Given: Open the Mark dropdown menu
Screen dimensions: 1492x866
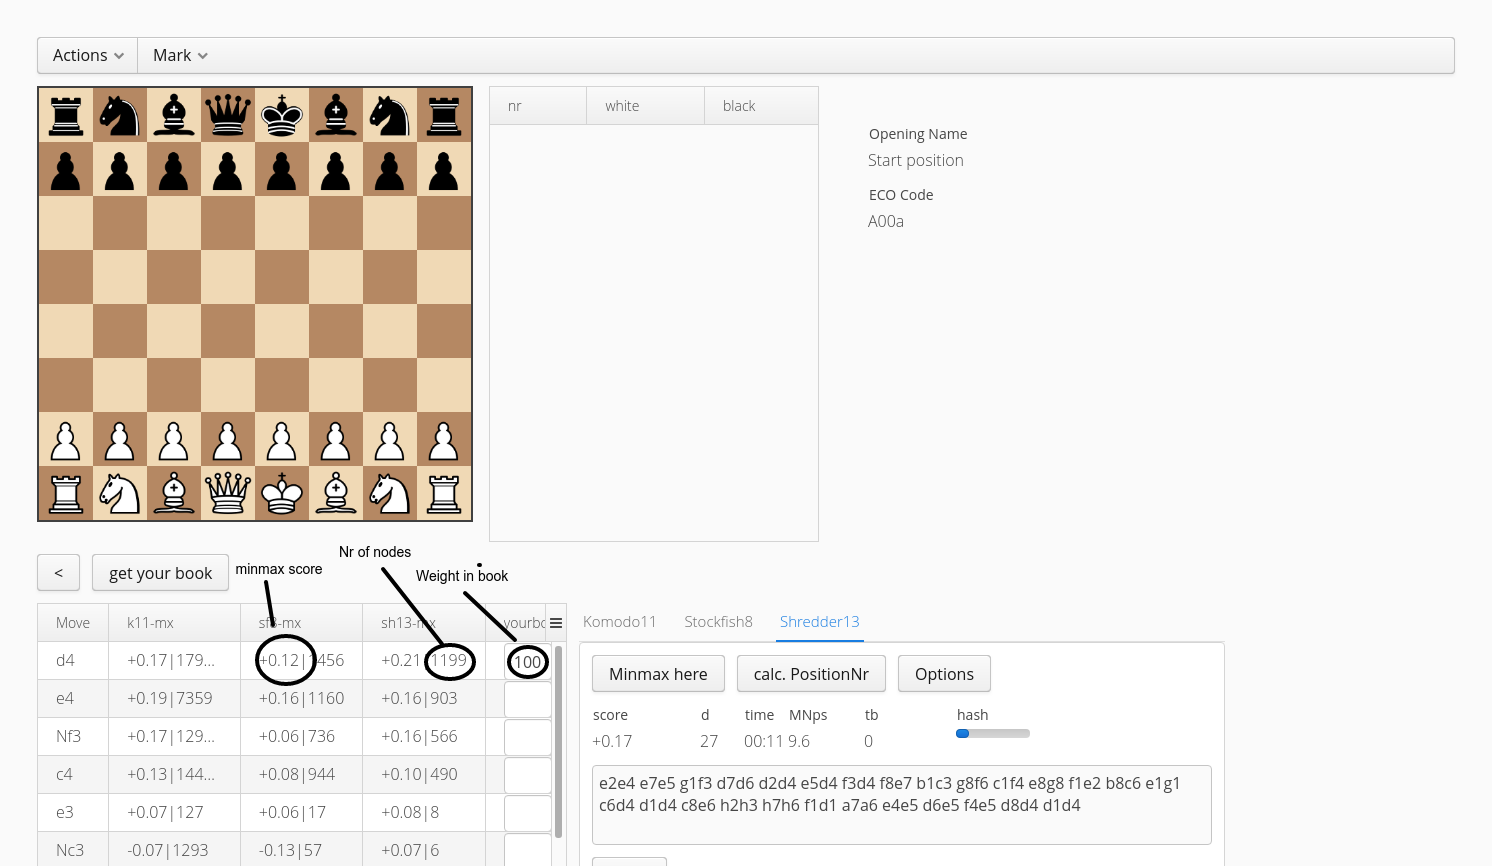Looking at the screenshot, I should click(180, 56).
